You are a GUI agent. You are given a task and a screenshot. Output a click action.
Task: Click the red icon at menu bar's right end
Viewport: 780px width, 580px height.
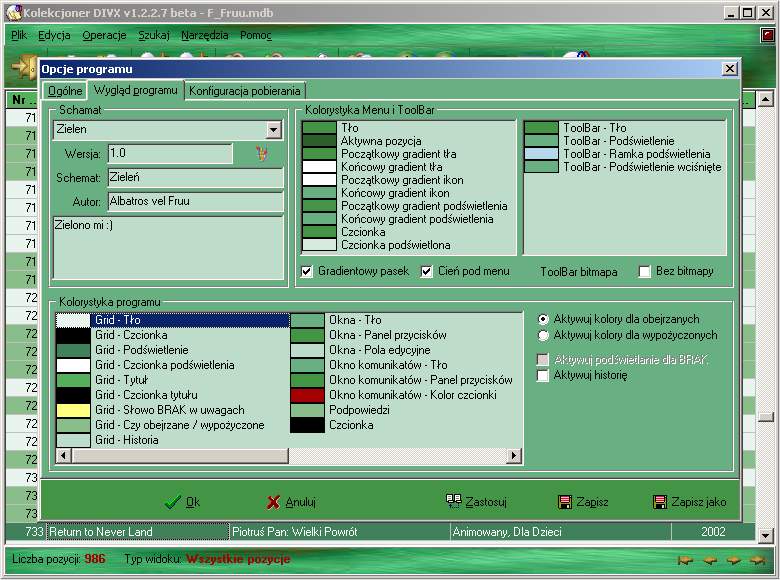coord(767,35)
